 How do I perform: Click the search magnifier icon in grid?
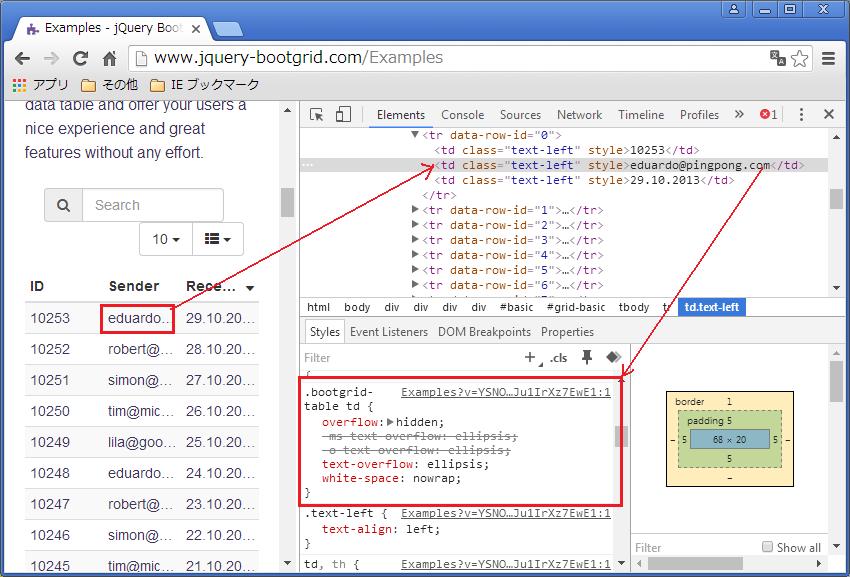(63, 205)
